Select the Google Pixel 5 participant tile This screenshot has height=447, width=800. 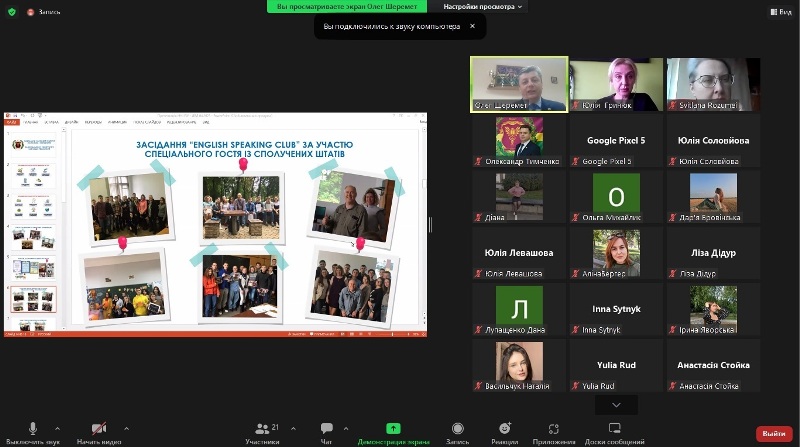pos(615,141)
